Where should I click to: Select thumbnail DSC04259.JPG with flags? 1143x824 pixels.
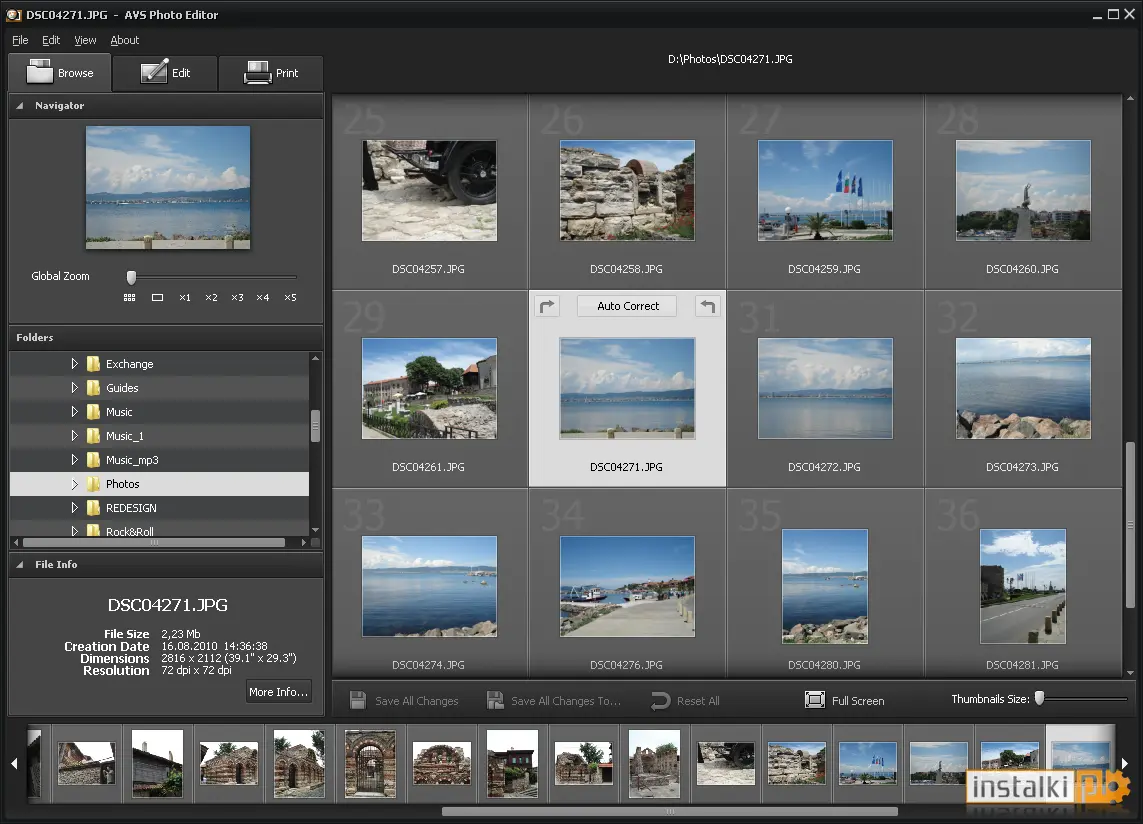pyautogui.click(x=825, y=190)
